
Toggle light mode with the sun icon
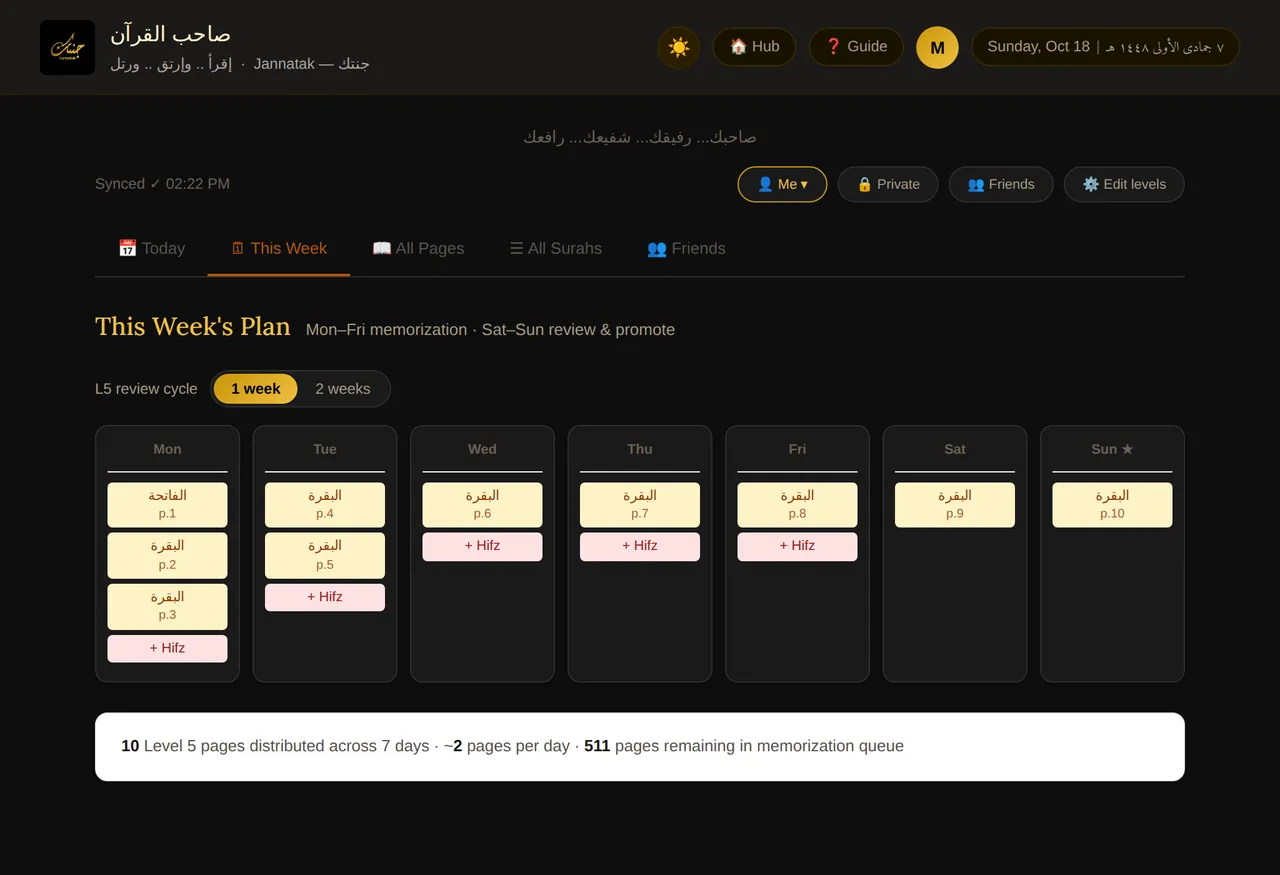(679, 47)
